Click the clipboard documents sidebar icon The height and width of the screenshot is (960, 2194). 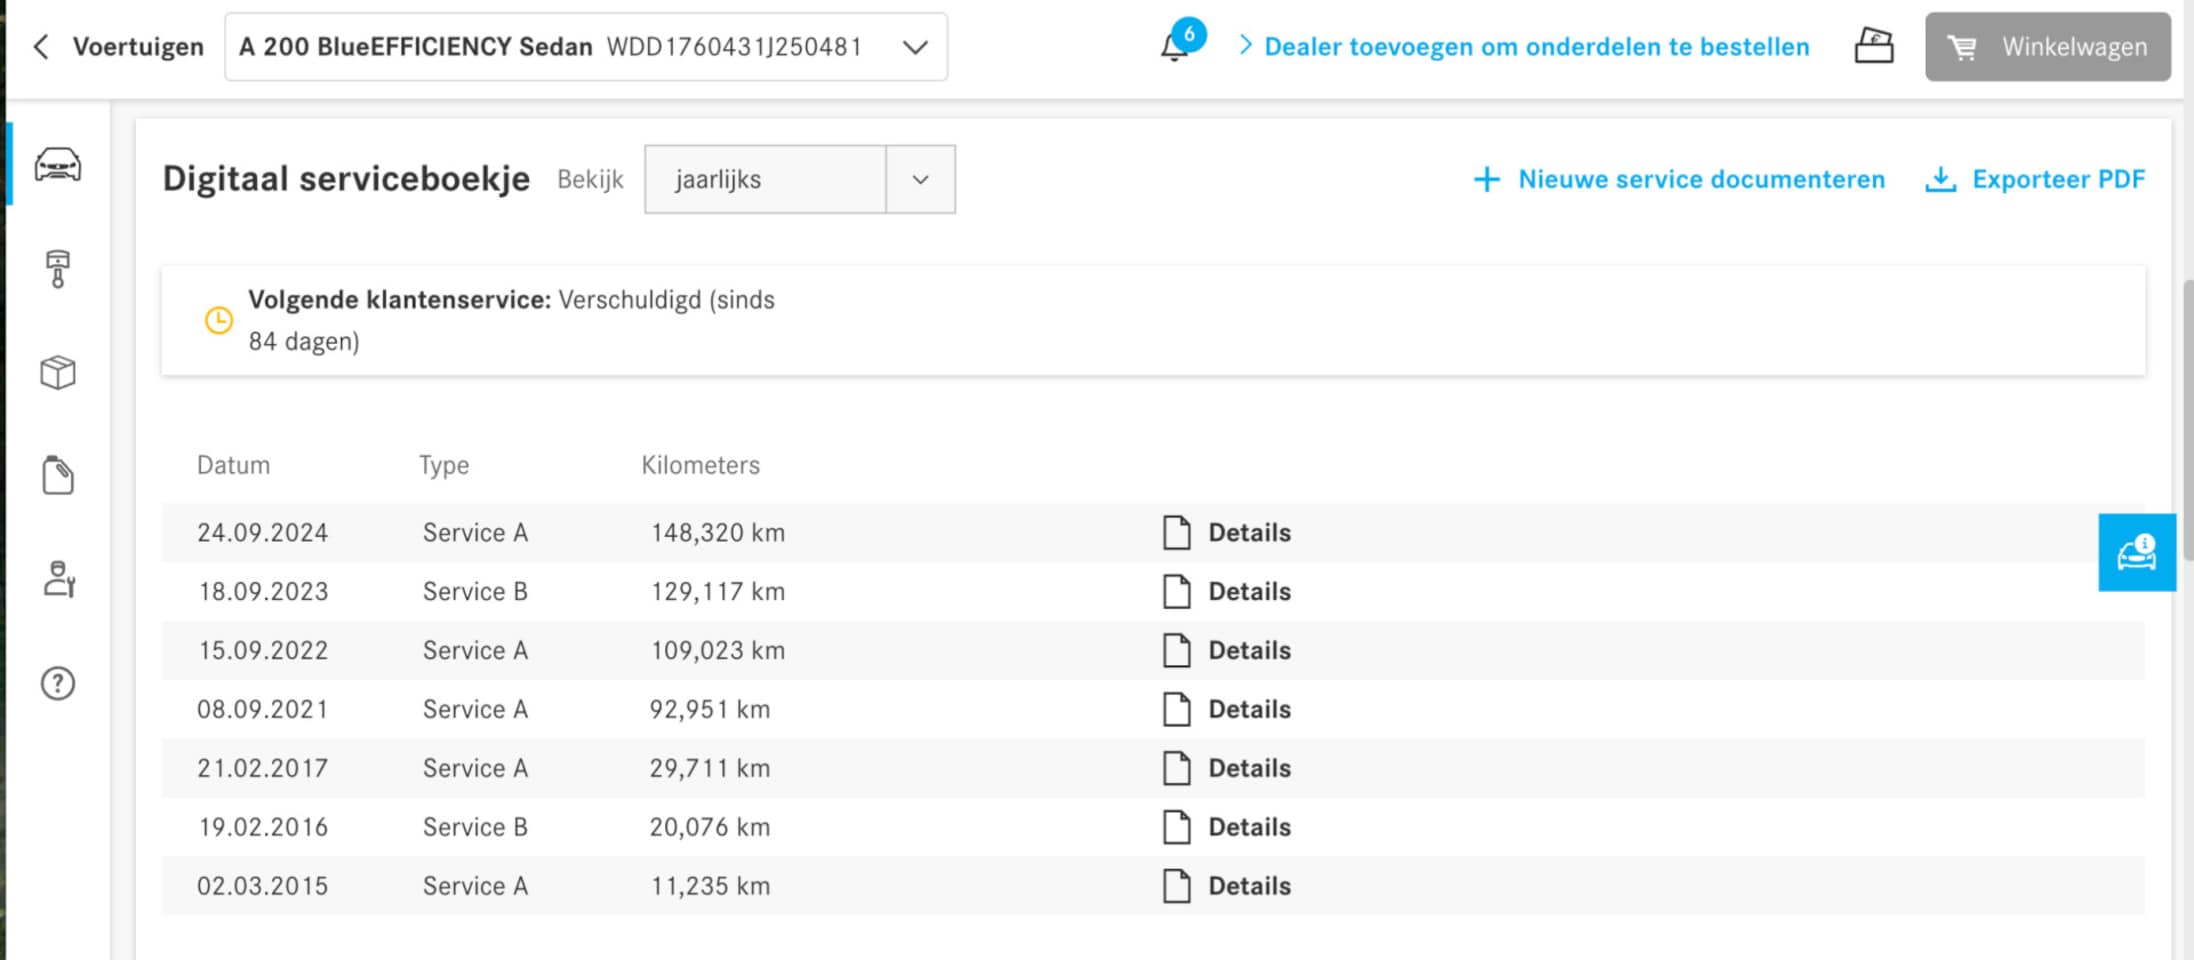click(x=58, y=476)
